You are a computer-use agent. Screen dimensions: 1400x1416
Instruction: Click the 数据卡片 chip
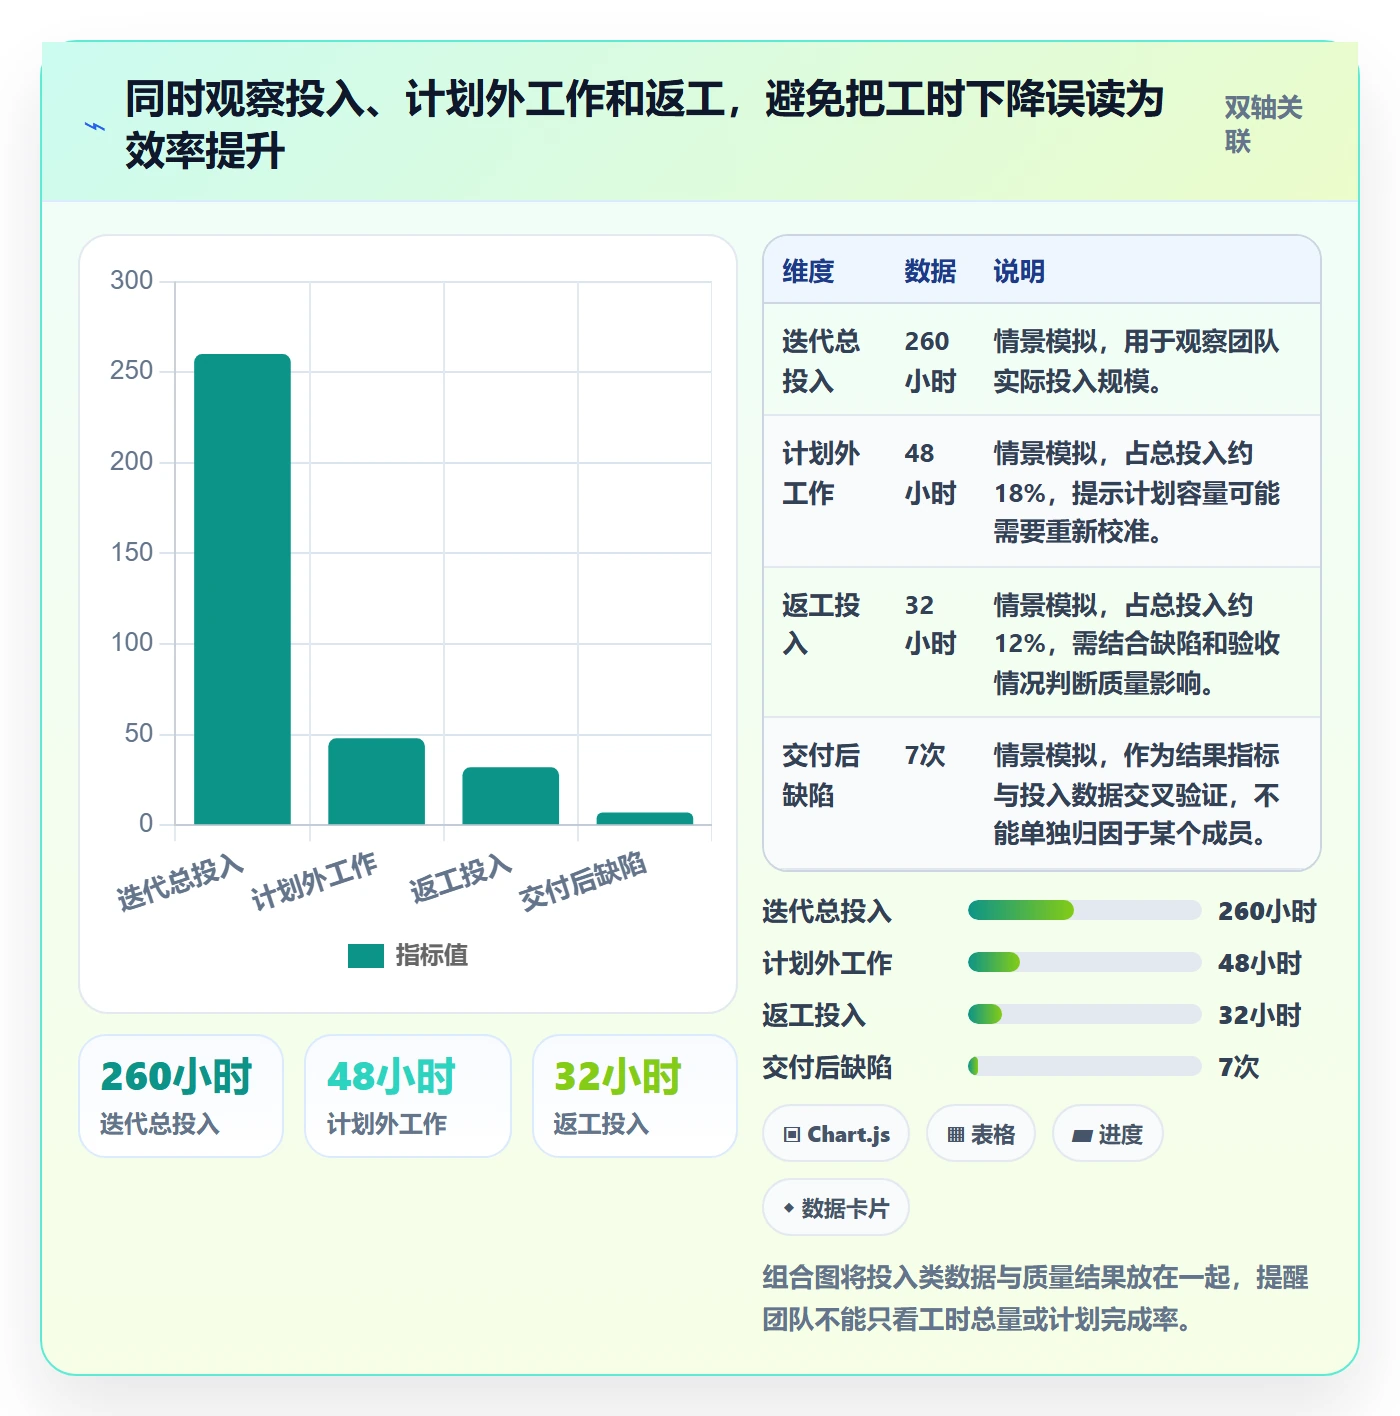(836, 1208)
